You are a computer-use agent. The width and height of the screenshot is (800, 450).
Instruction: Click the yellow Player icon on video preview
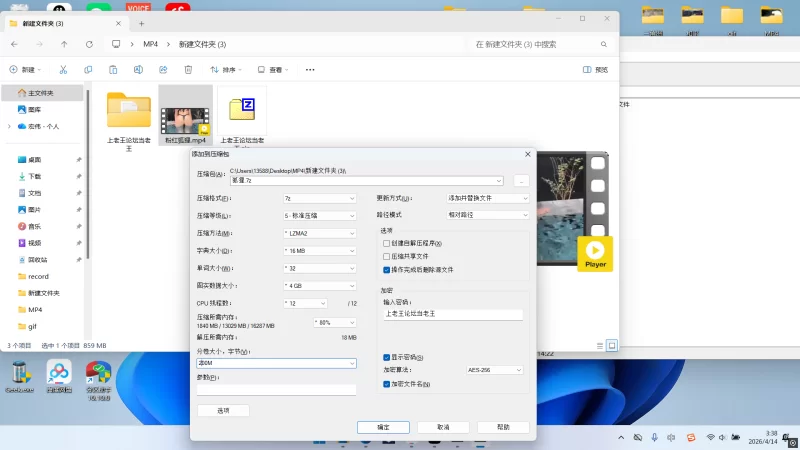[595, 253]
